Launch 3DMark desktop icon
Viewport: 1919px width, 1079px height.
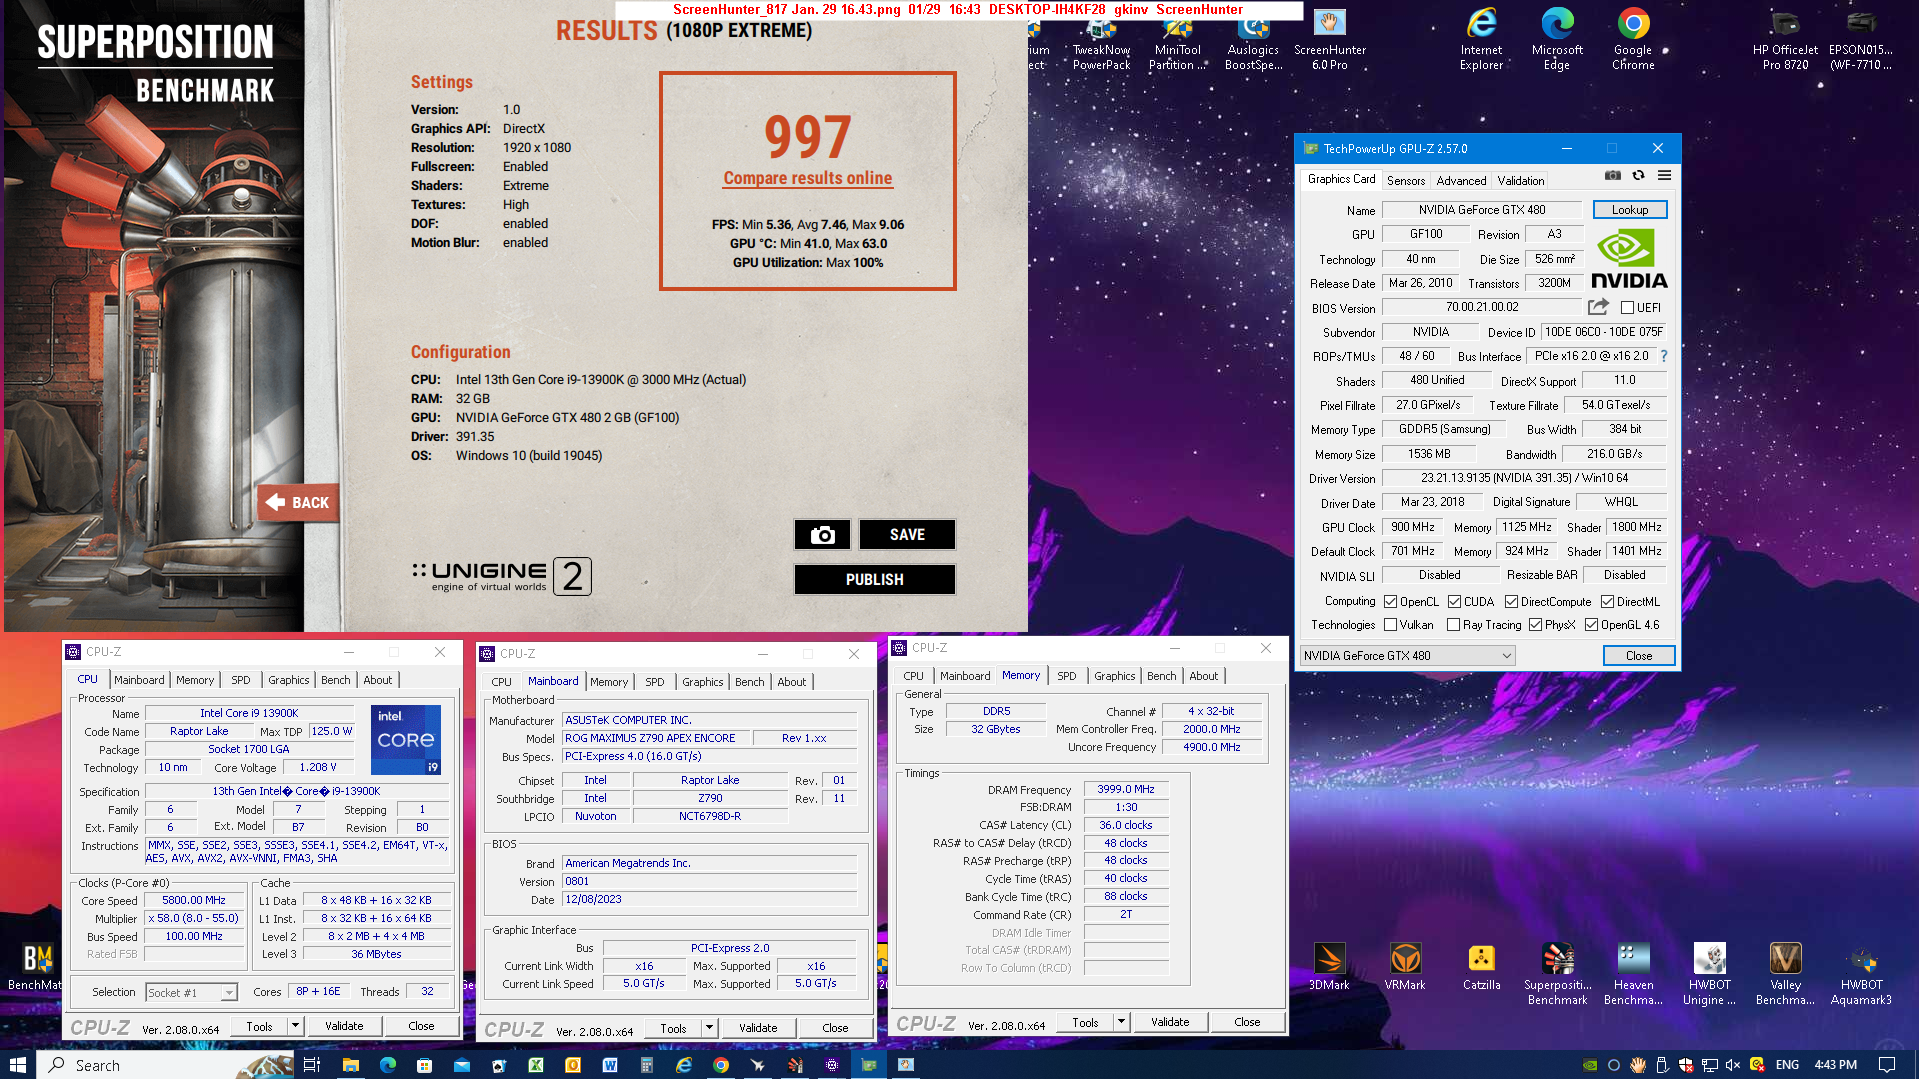pyautogui.click(x=1329, y=967)
